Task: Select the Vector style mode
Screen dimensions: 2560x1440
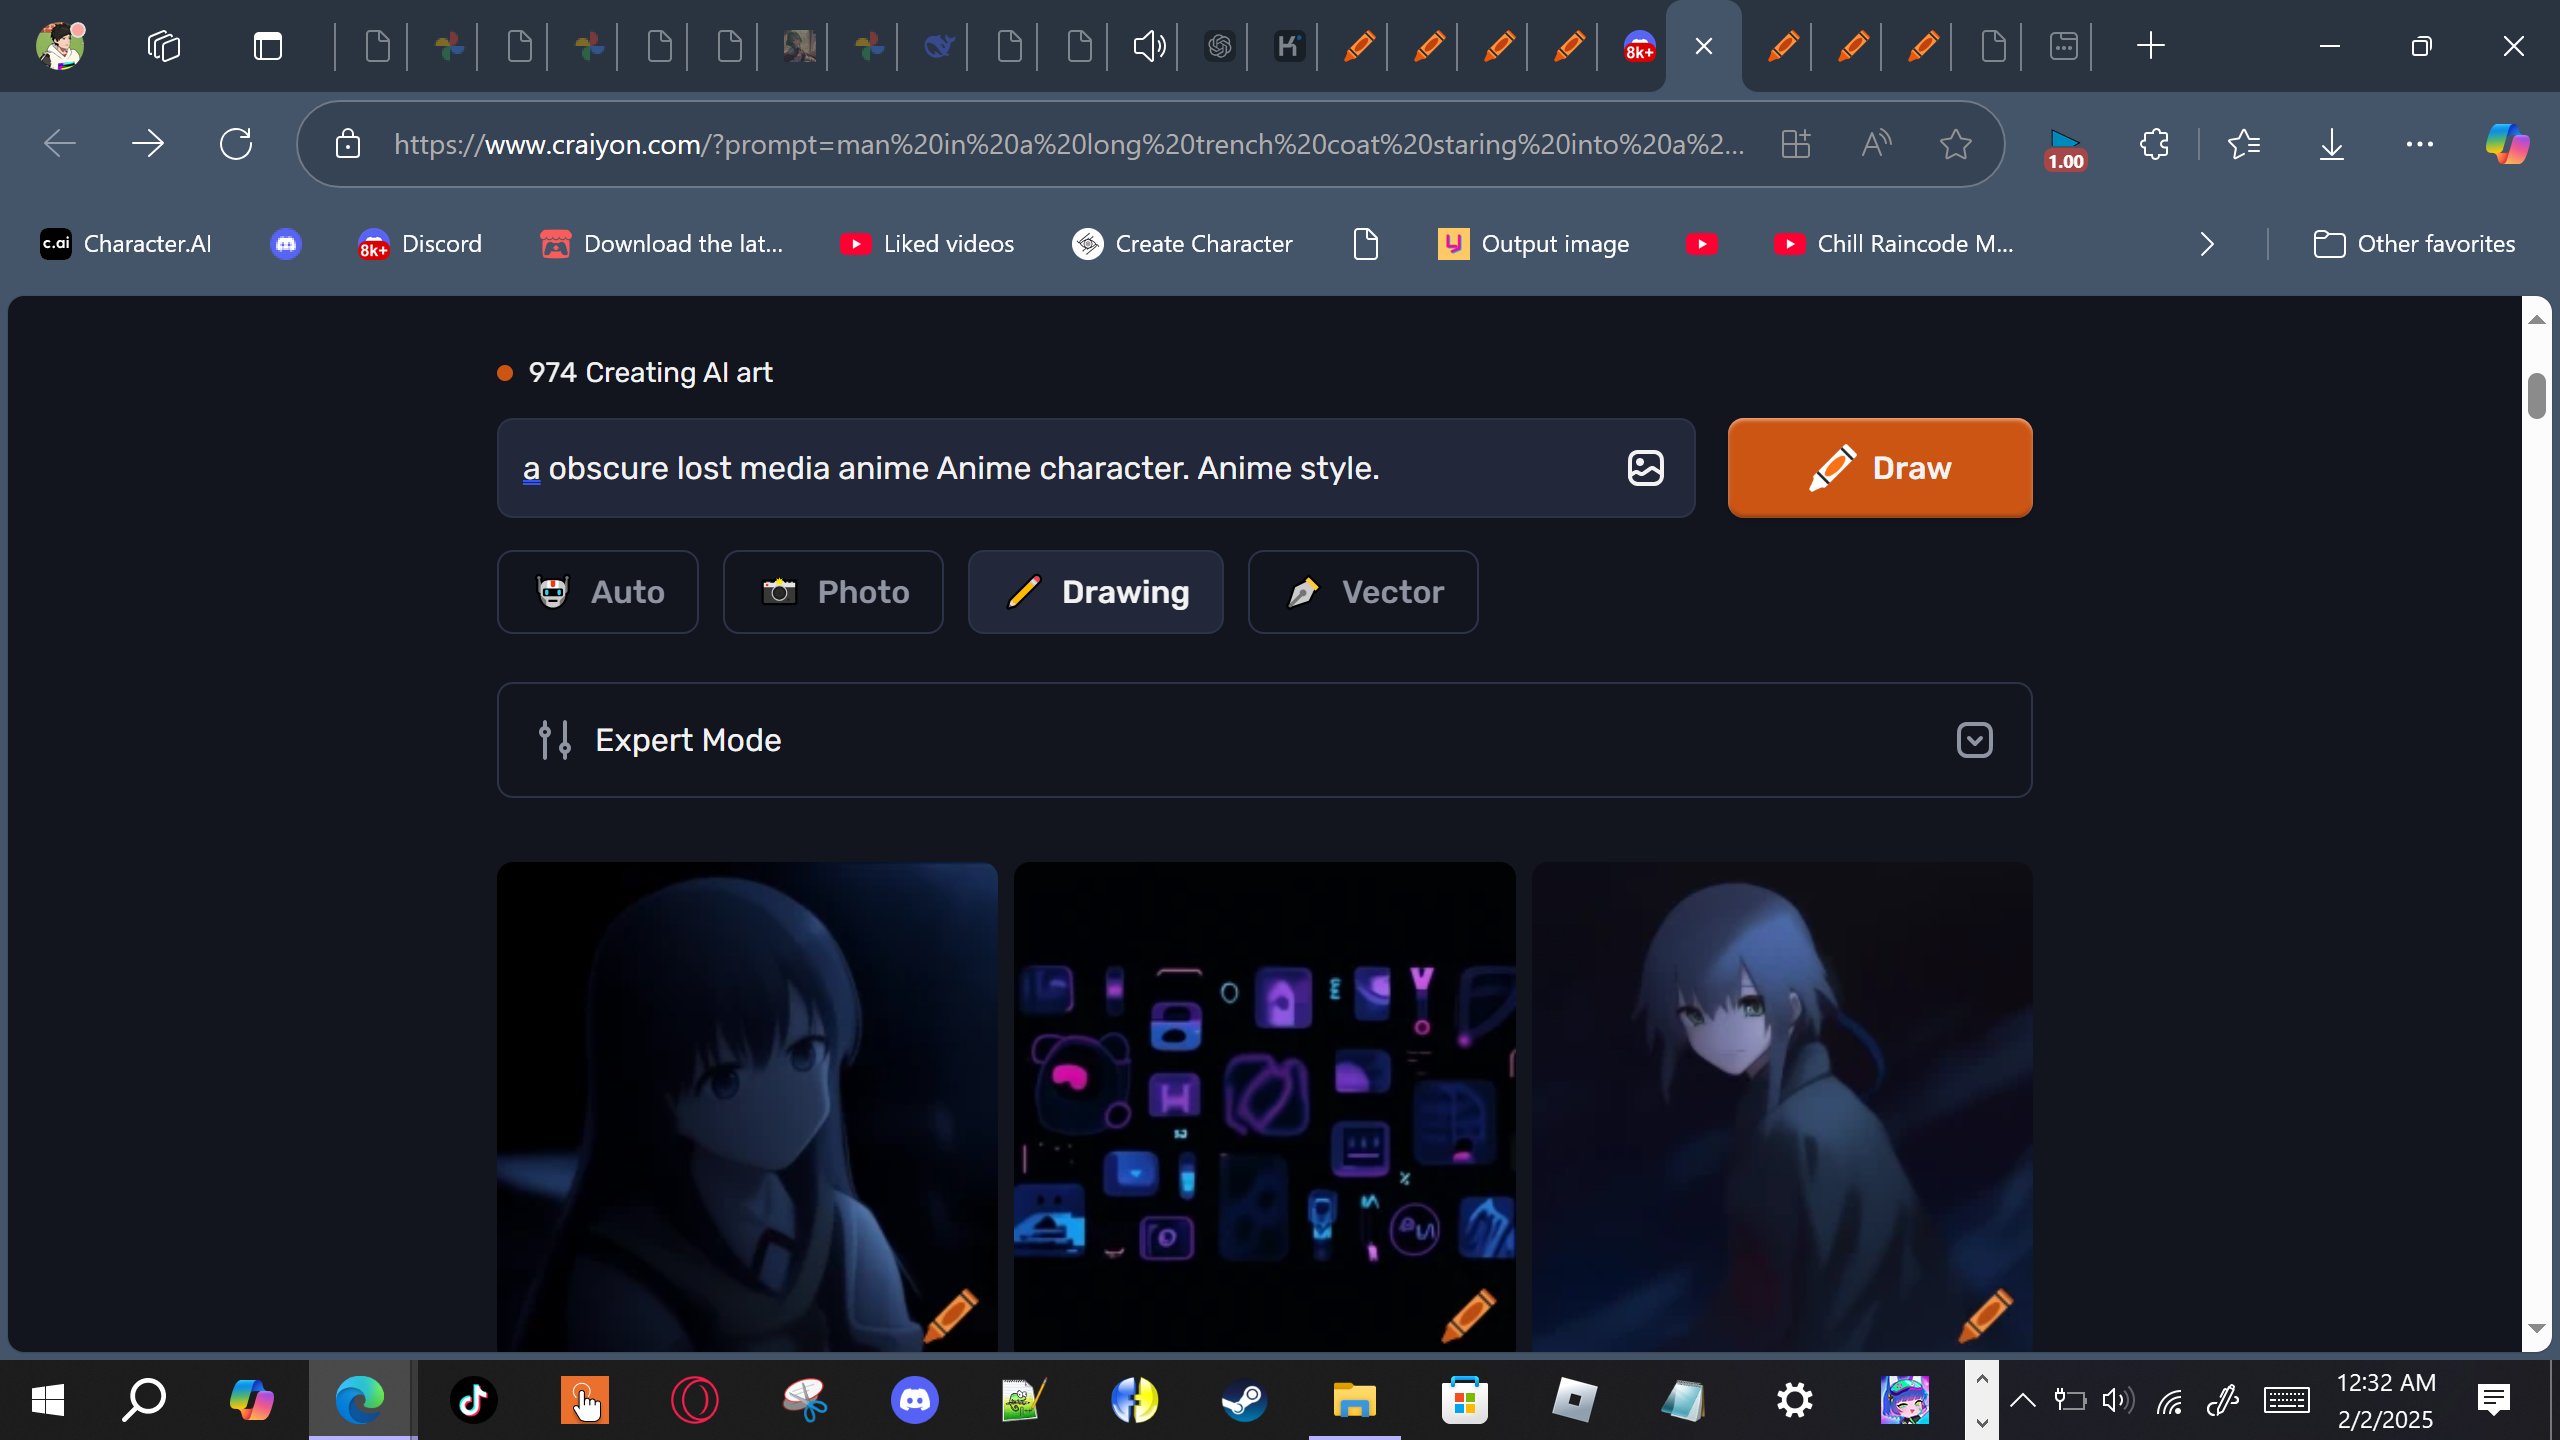Action: pyautogui.click(x=1362, y=592)
